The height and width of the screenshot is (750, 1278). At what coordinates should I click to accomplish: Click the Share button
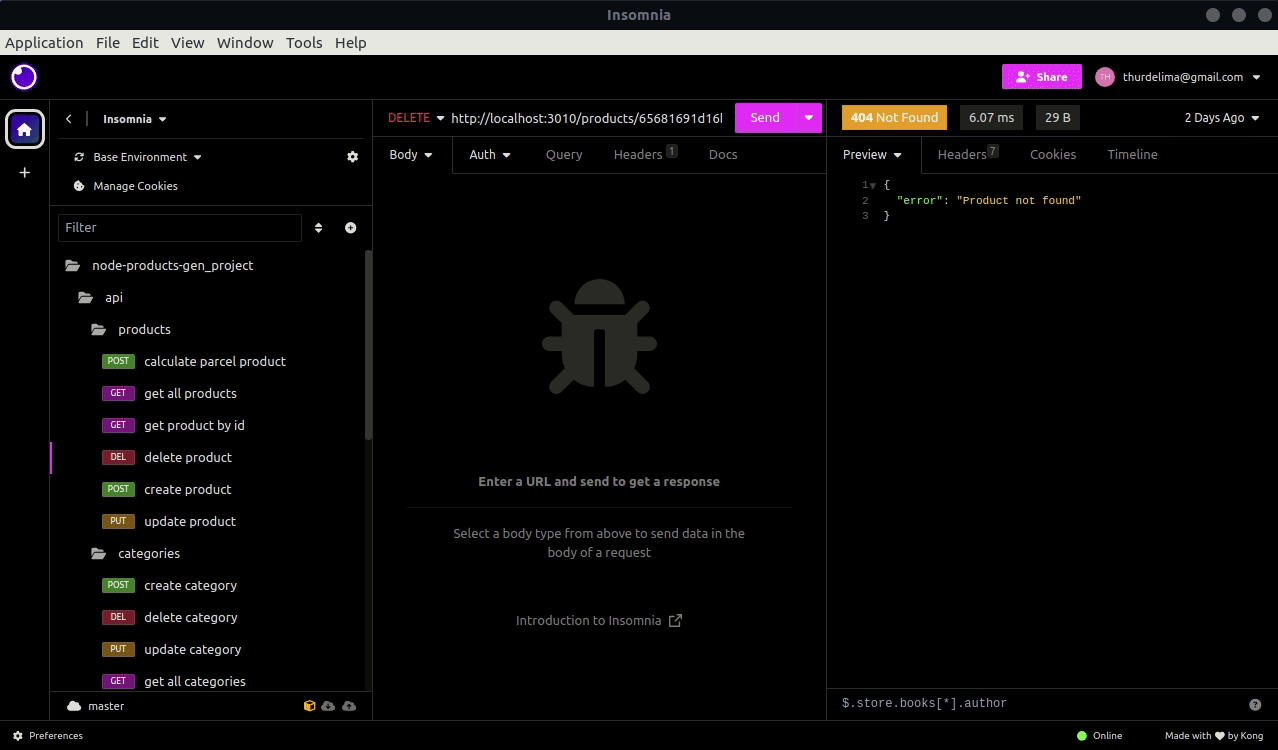[1042, 77]
